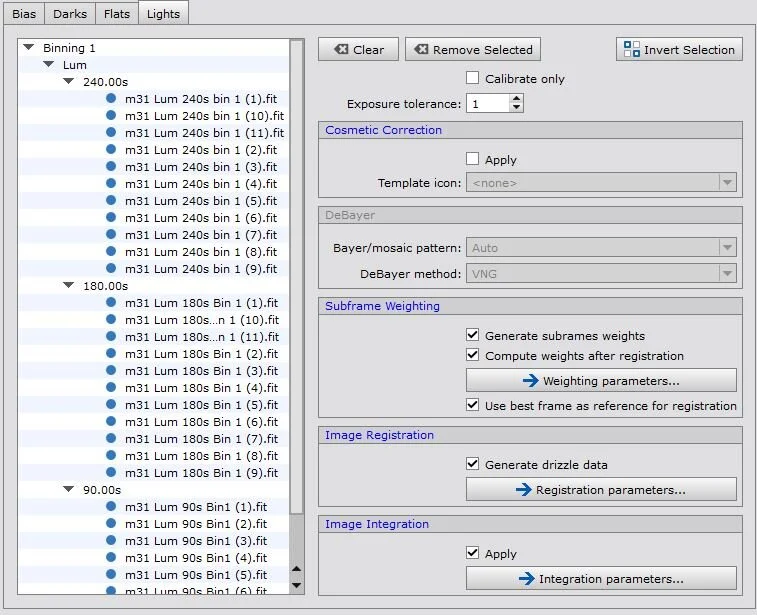The height and width of the screenshot is (615, 757).
Task: Toggle Image Integration Apply checkbox
Action: click(x=473, y=553)
